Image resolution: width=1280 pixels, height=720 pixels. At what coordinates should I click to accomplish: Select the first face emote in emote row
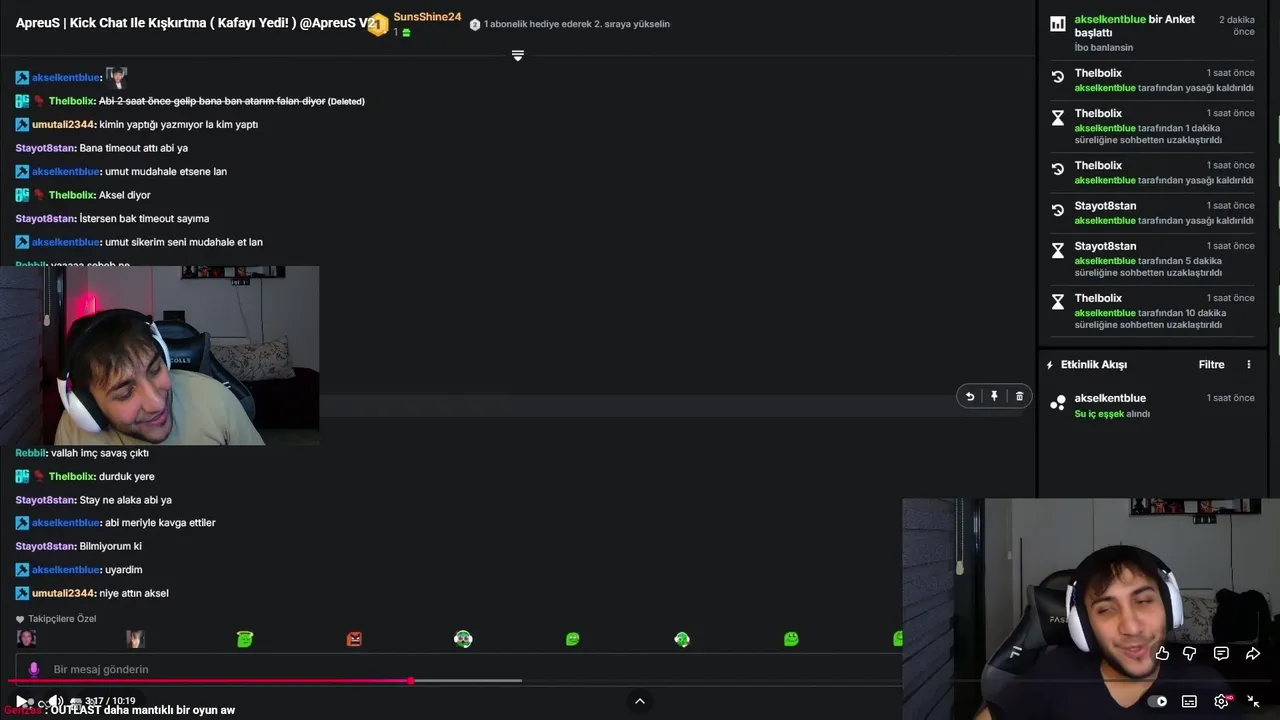coord(26,638)
